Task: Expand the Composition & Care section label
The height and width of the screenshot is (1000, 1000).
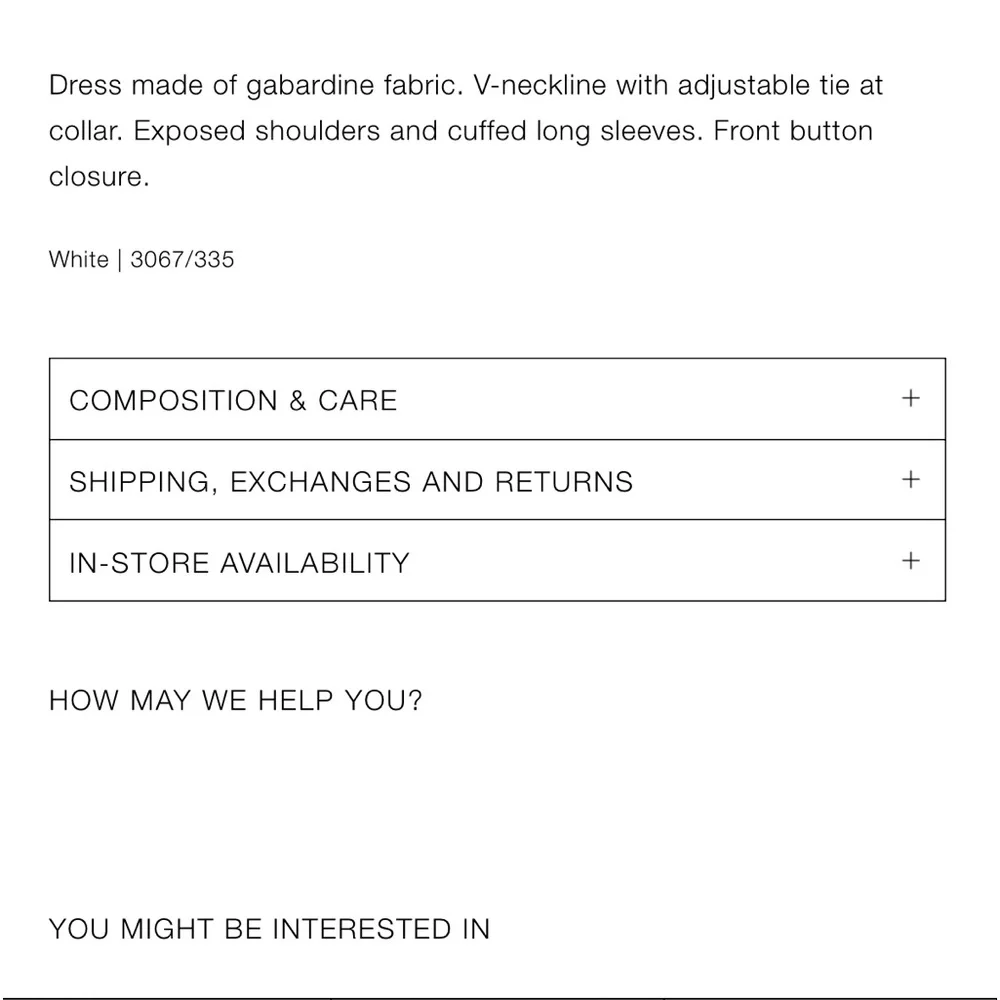Action: [x=233, y=401]
